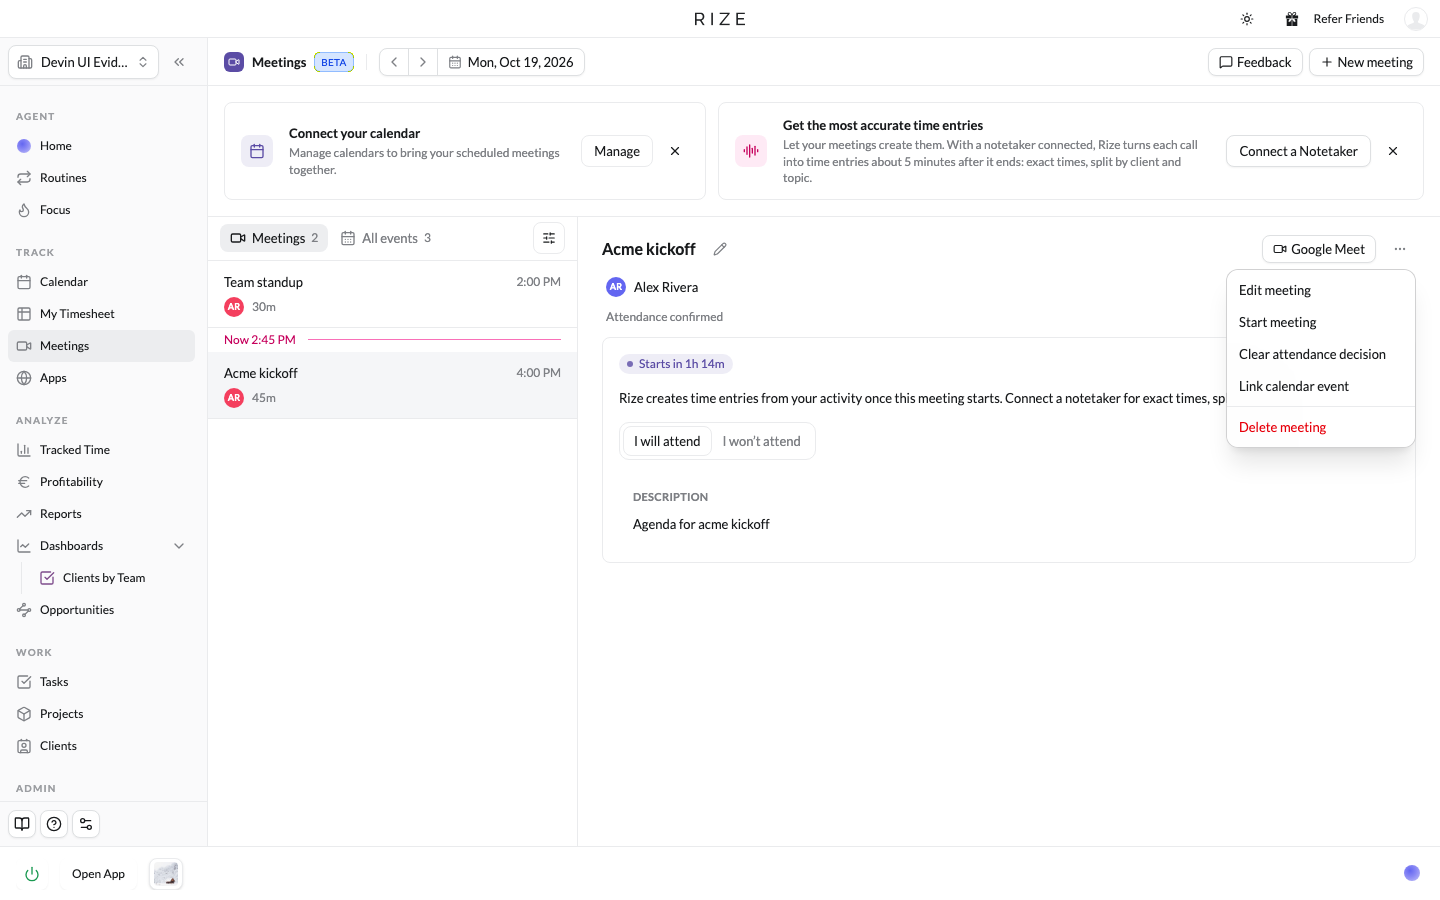Collapse the sidebar with double-chevron icon

[x=179, y=62]
